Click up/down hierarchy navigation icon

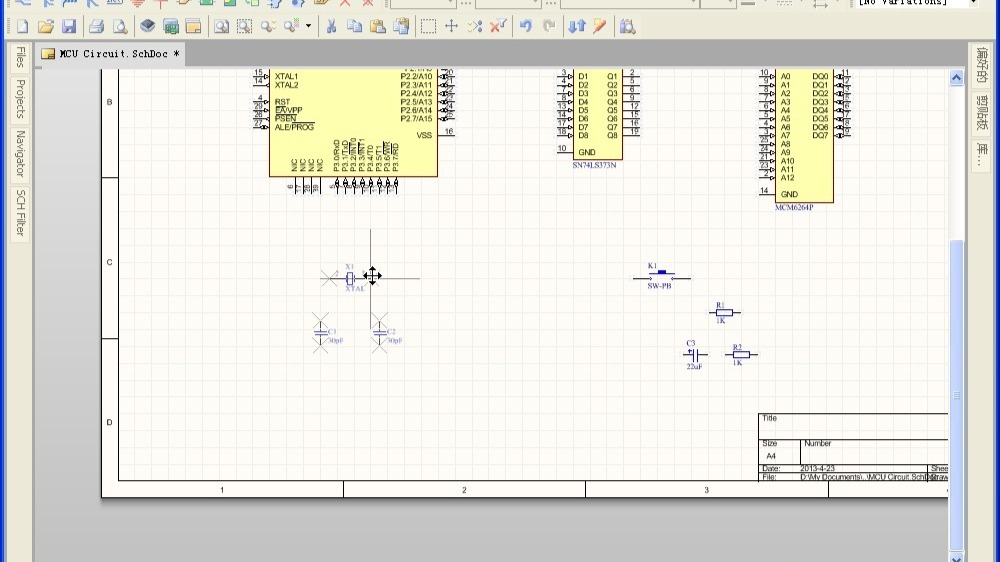click(x=577, y=26)
